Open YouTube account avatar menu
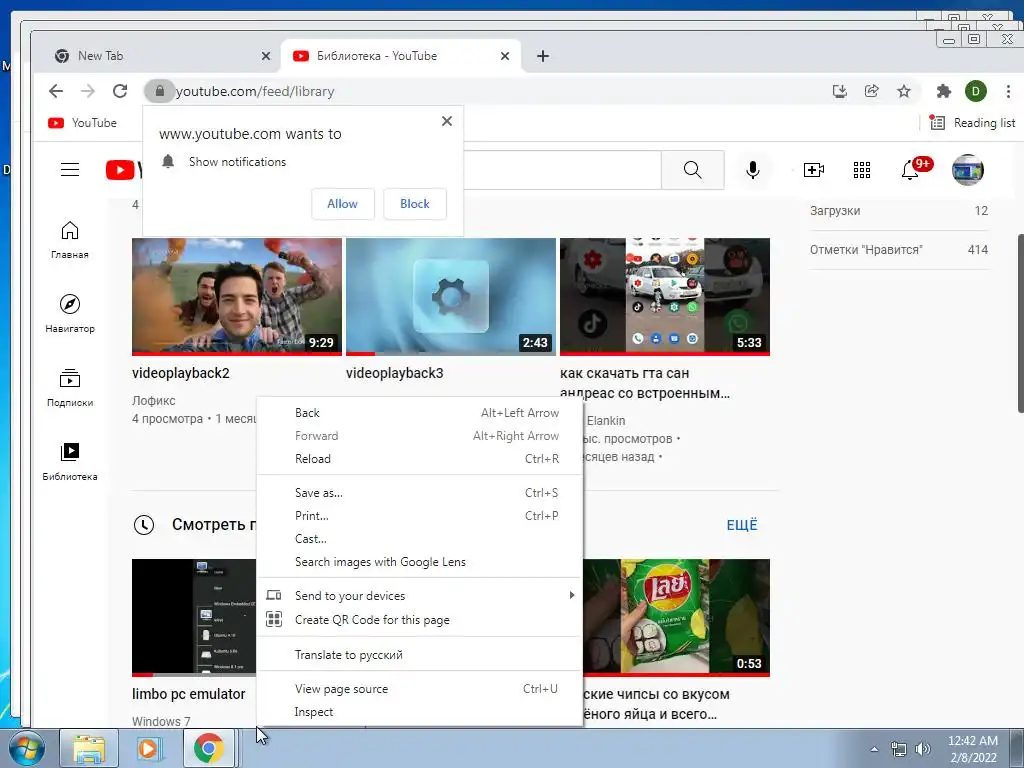Image resolution: width=1024 pixels, height=768 pixels. coord(968,170)
